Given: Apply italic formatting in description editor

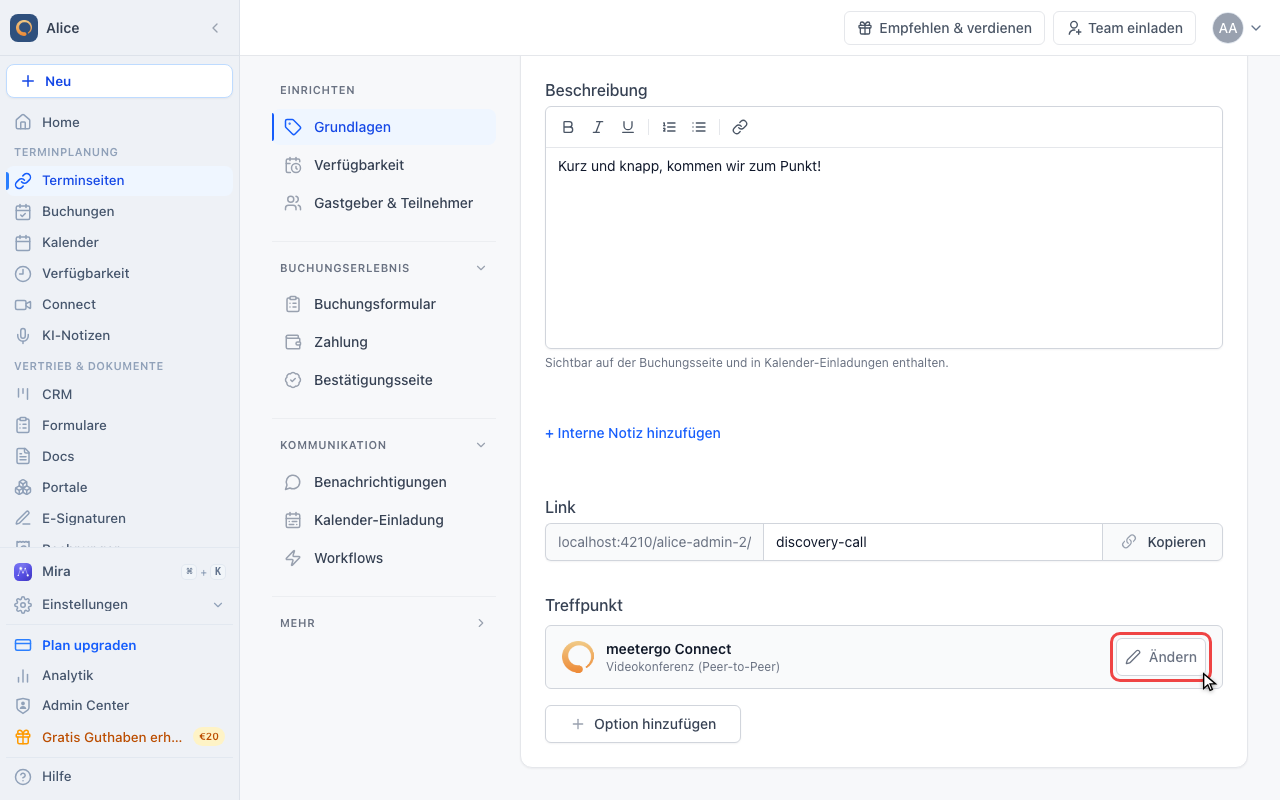Looking at the screenshot, I should click(x=598, y=127).
